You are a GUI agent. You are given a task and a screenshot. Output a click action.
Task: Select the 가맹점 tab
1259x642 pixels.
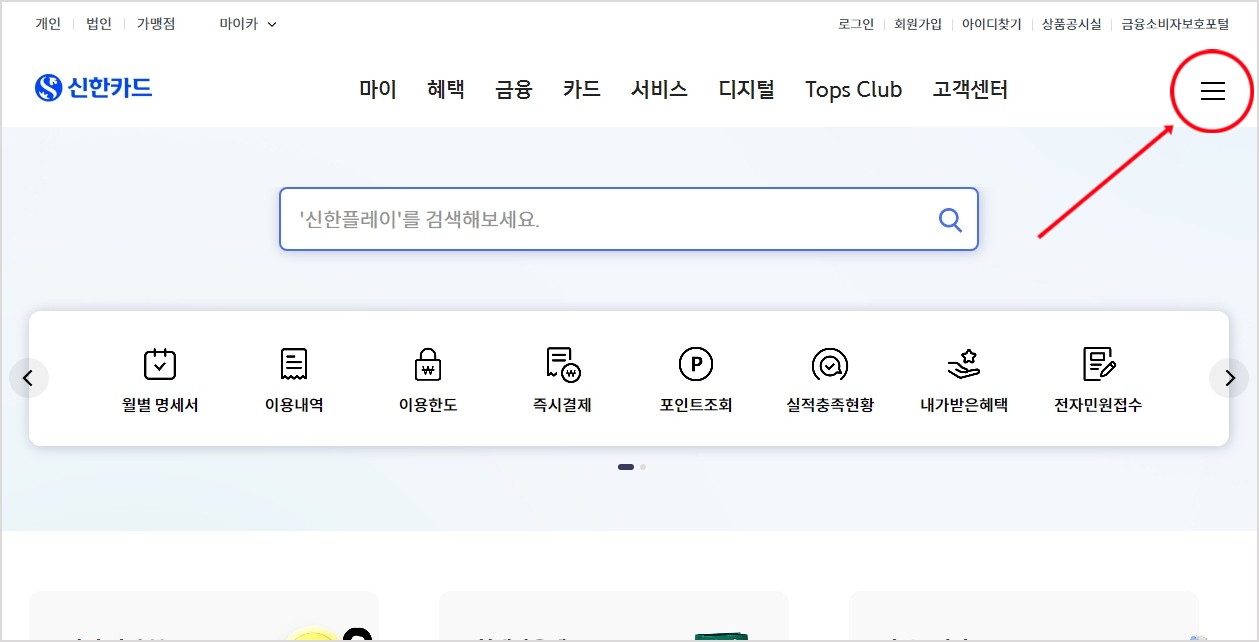coord(156,24)
